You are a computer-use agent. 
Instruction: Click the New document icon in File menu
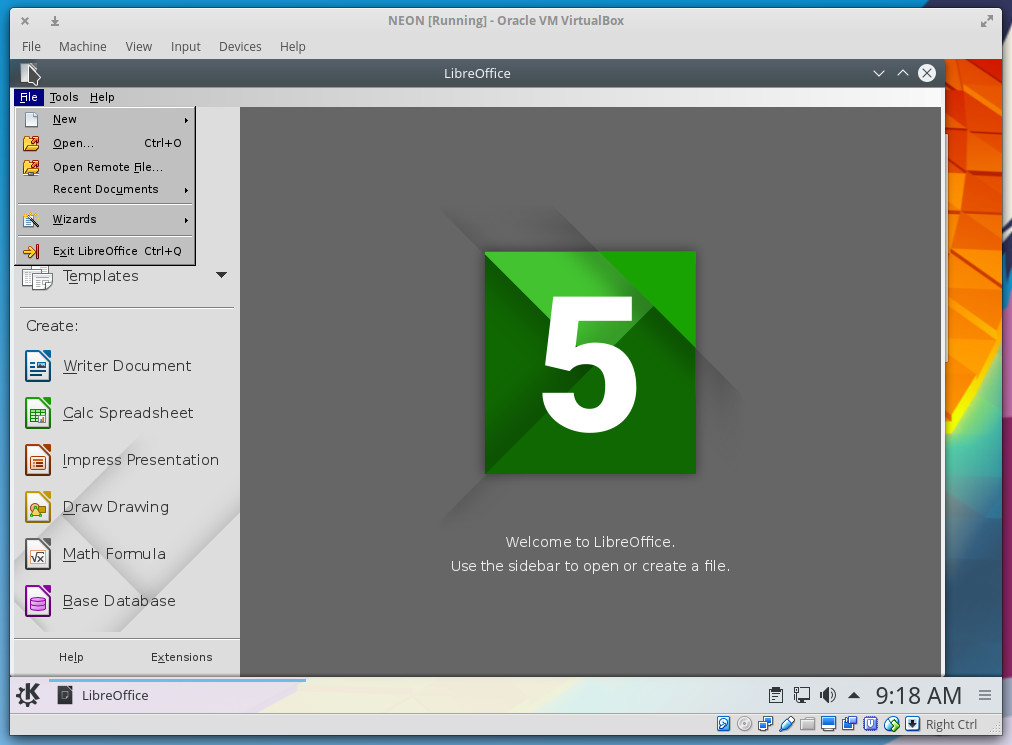tap(31, 119)
